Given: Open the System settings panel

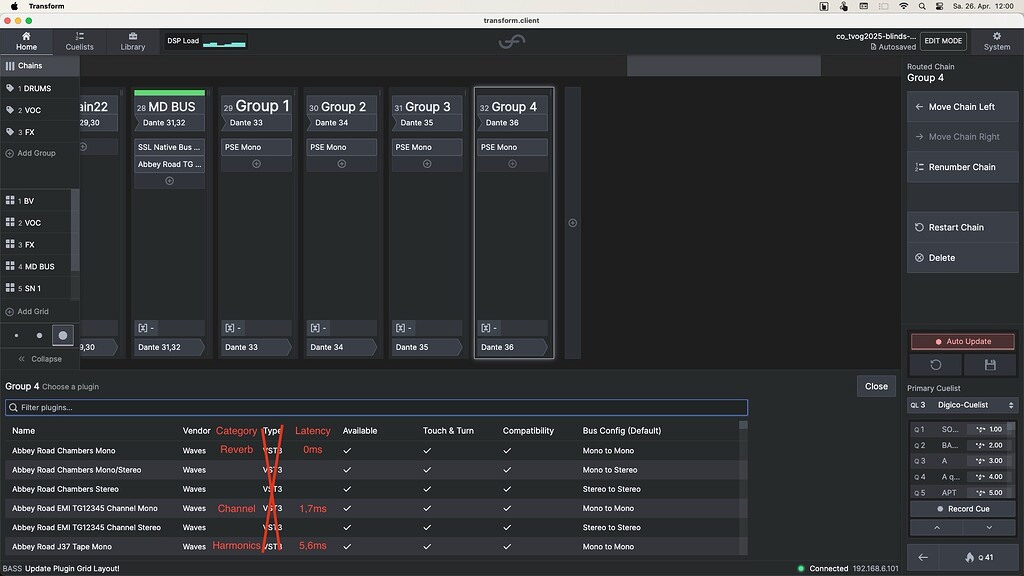Looking at the screenshot, I should point(996,41).
